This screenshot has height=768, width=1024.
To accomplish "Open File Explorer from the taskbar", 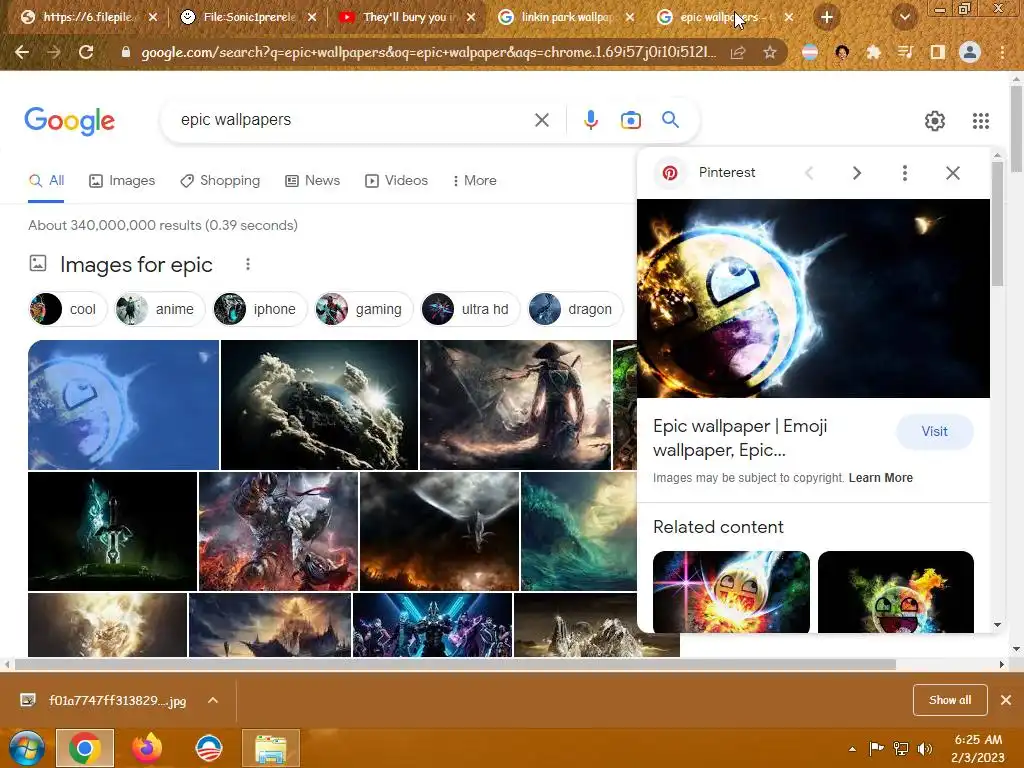I will coord(271,748).
